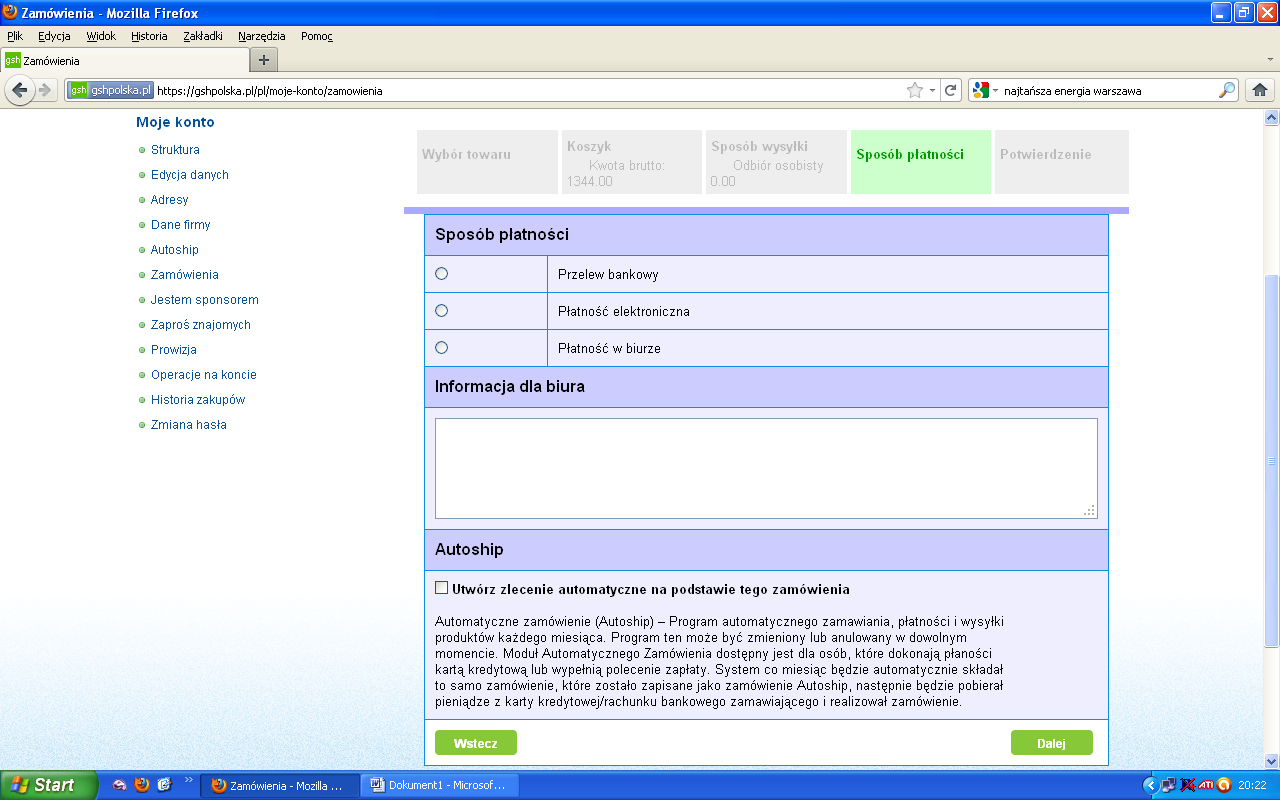Image resolution: width=1280 pixels, height=800 pixels.
Task: Click the Płatność elektroniczna label text
Action: tap(624, 311)
